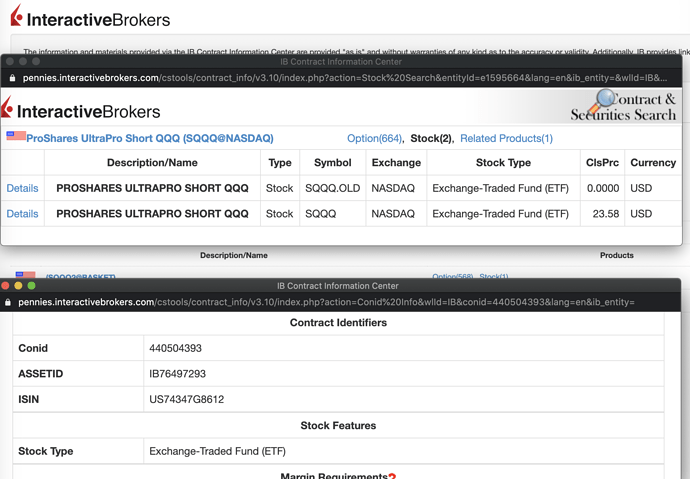The height and width of the screenshot is (479, 690).
Task: Click the 0.0000 closing price cell
Action: coord(603,188)
